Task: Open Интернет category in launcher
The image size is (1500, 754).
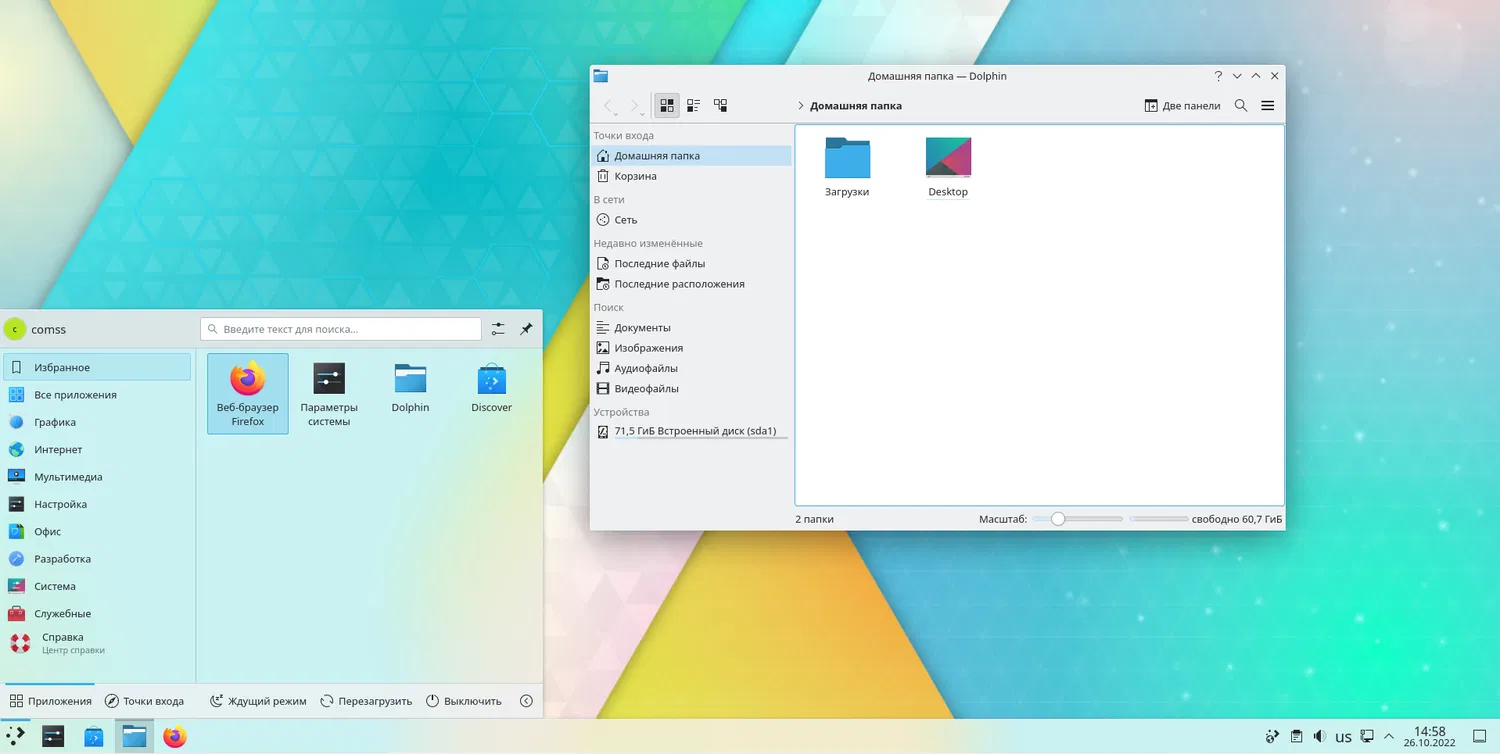Action: click(97, 450)
